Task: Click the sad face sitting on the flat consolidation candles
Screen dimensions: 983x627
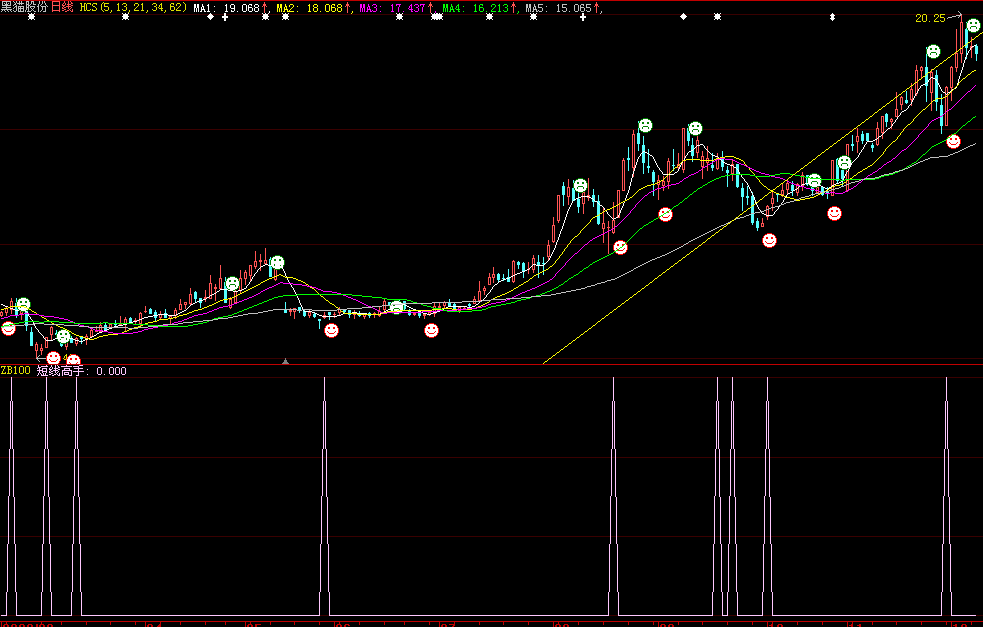Action: (396, 307)
